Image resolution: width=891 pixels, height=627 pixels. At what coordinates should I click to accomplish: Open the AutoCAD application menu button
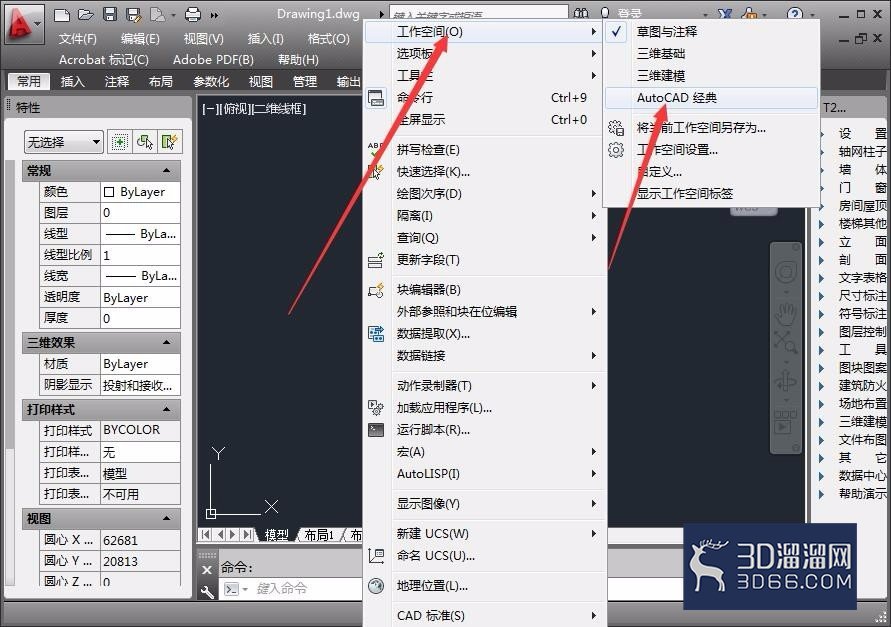coord(23,24)
